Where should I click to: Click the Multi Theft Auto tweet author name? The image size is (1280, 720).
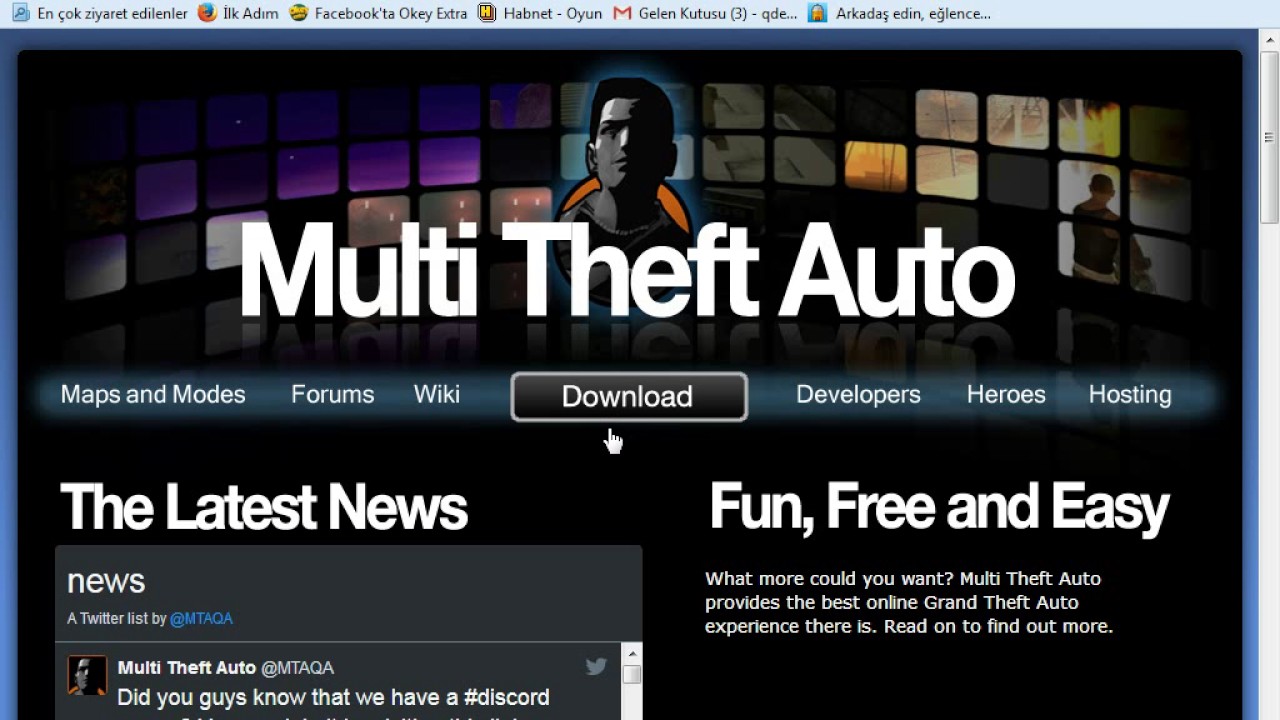point(187,667)
